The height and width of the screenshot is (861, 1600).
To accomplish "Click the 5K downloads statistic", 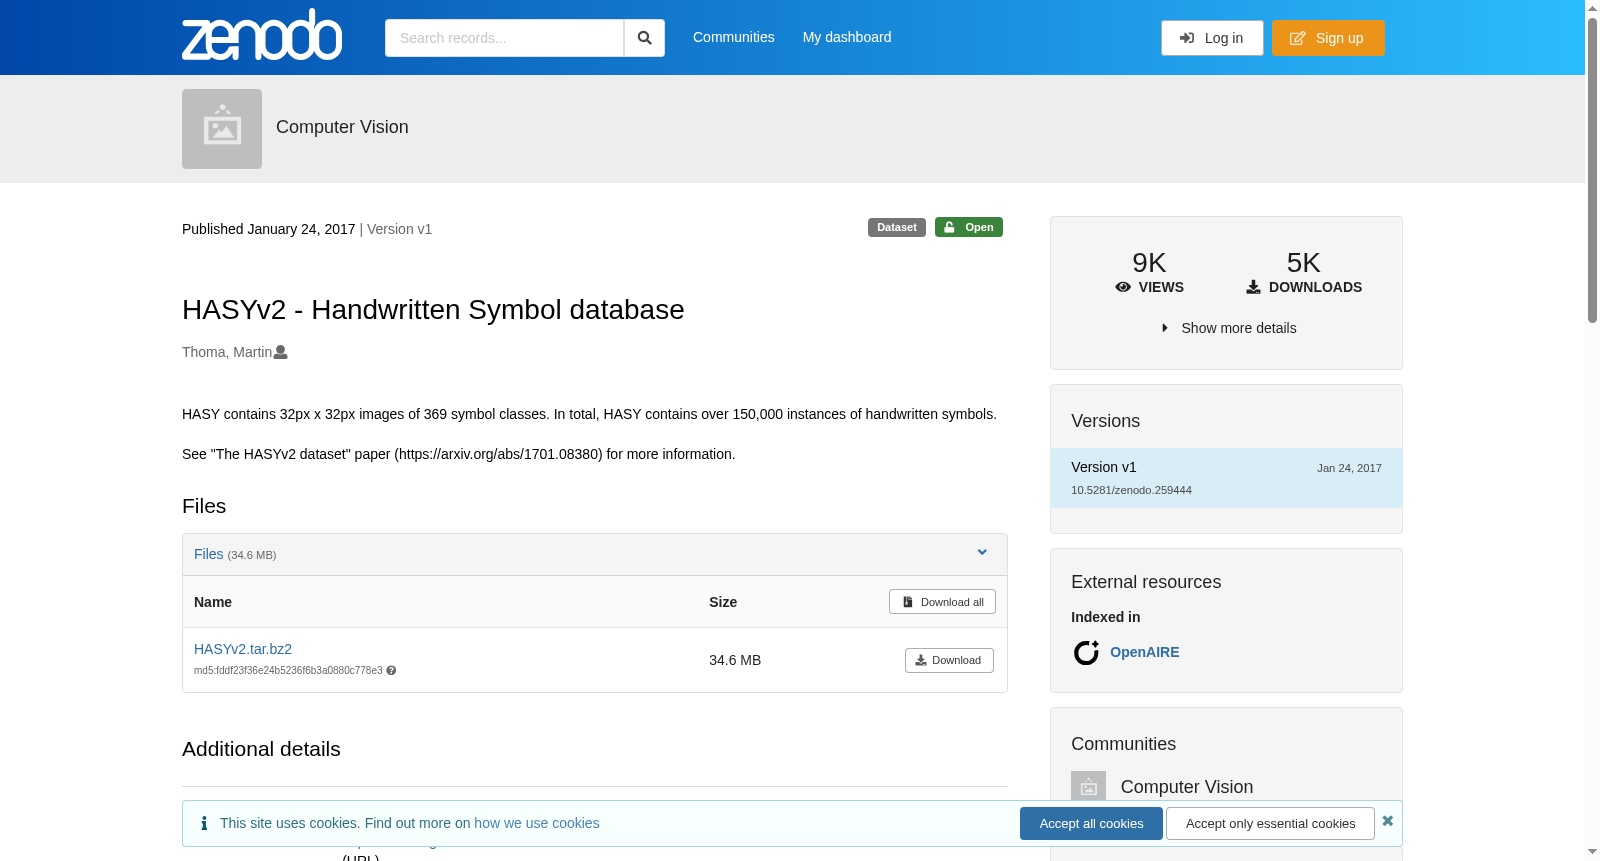I will 1303,272.
